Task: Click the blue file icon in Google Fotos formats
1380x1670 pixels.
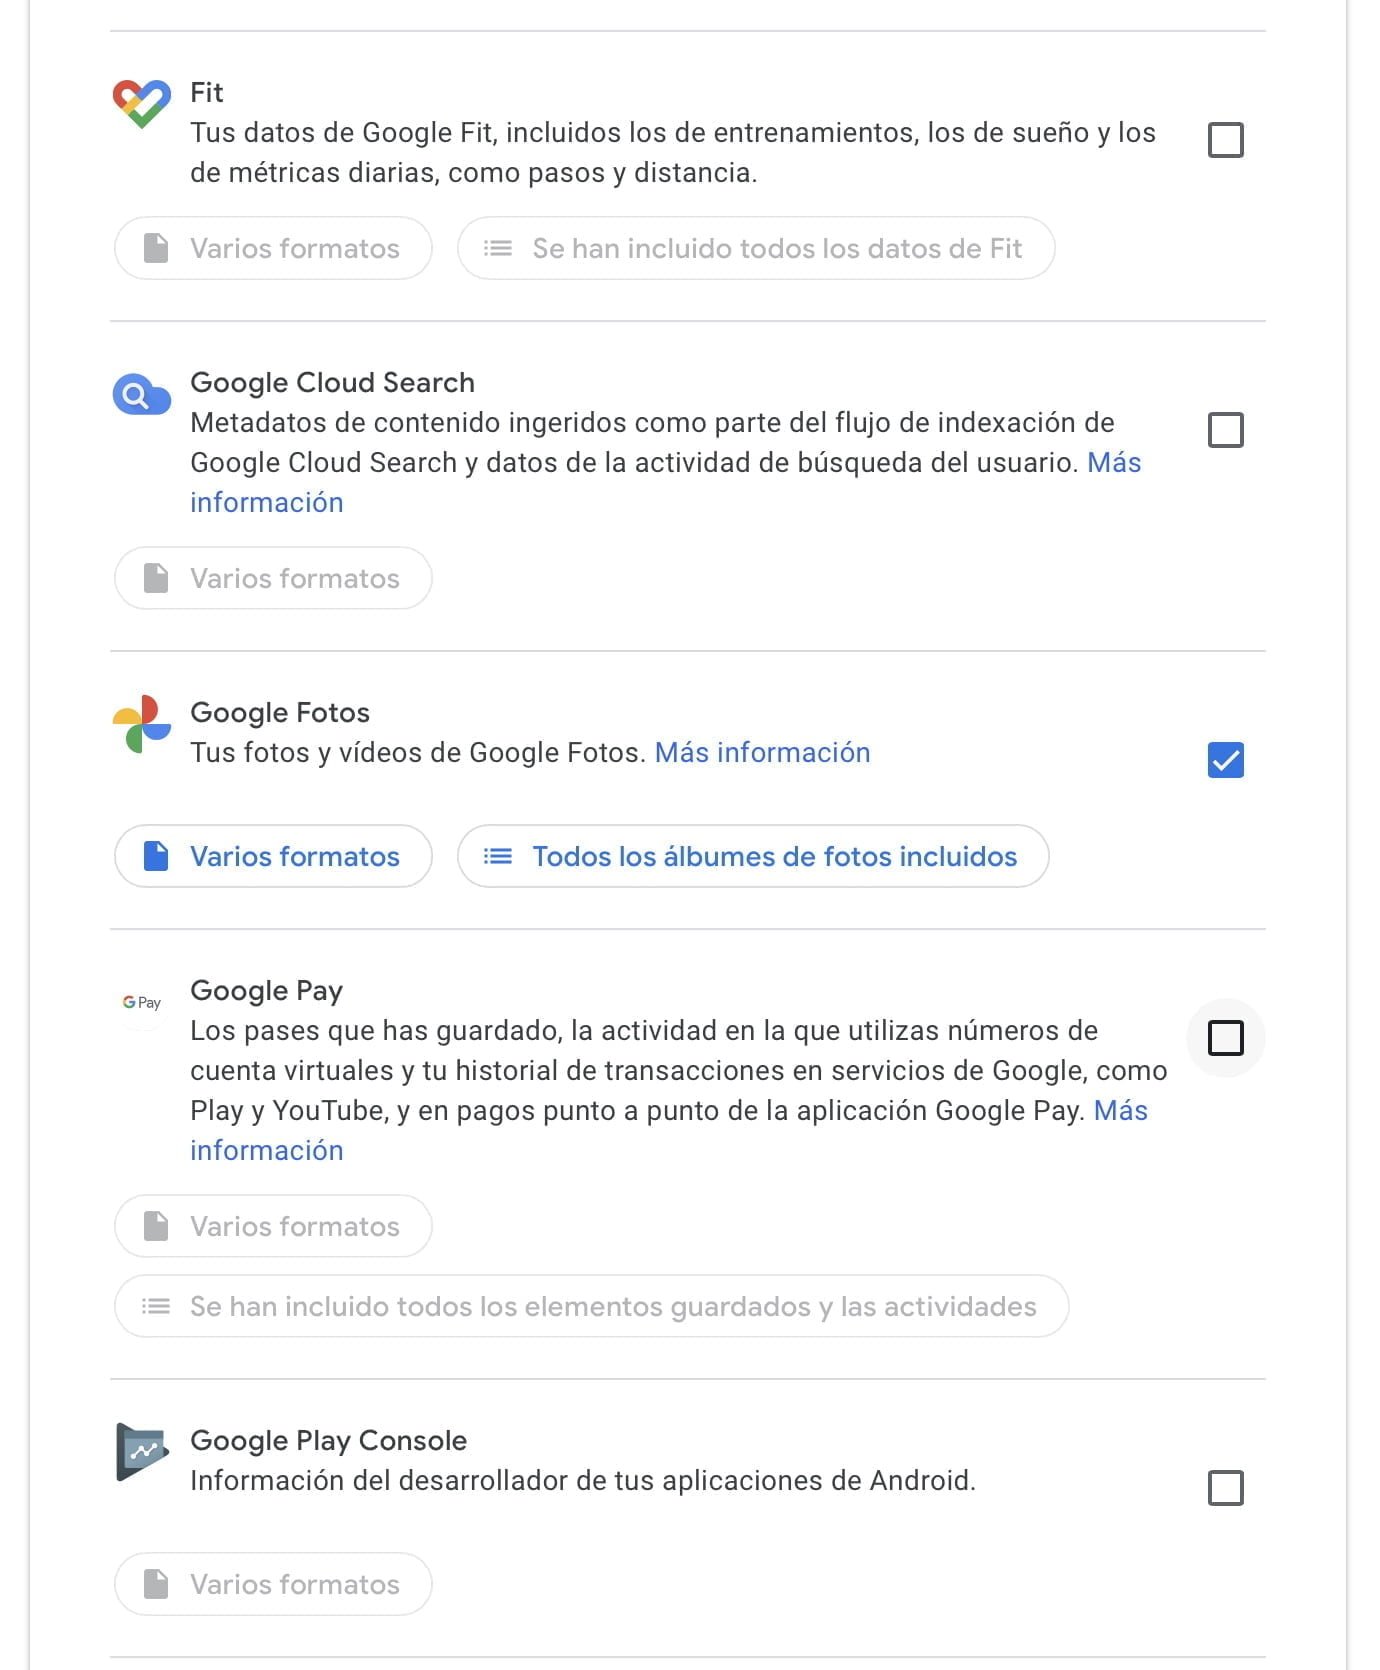Action: click(x=156, y=856)
